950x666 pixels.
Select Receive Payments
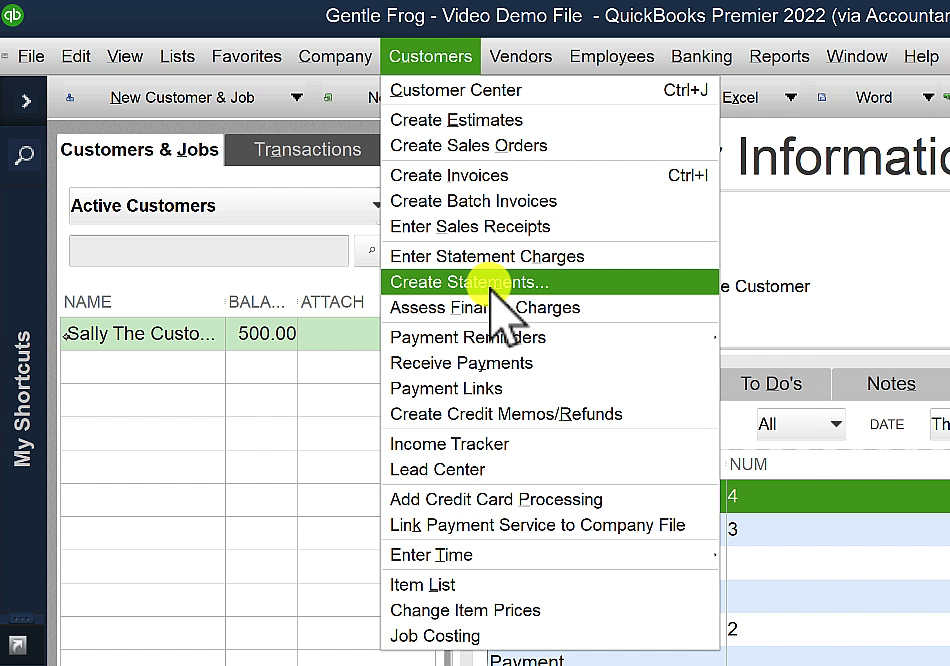click(550, 363)
